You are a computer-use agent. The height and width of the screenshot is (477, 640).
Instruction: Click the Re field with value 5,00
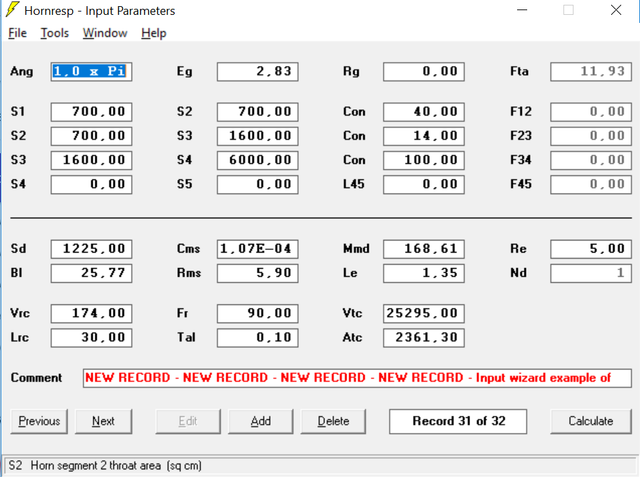coord(591,249)
